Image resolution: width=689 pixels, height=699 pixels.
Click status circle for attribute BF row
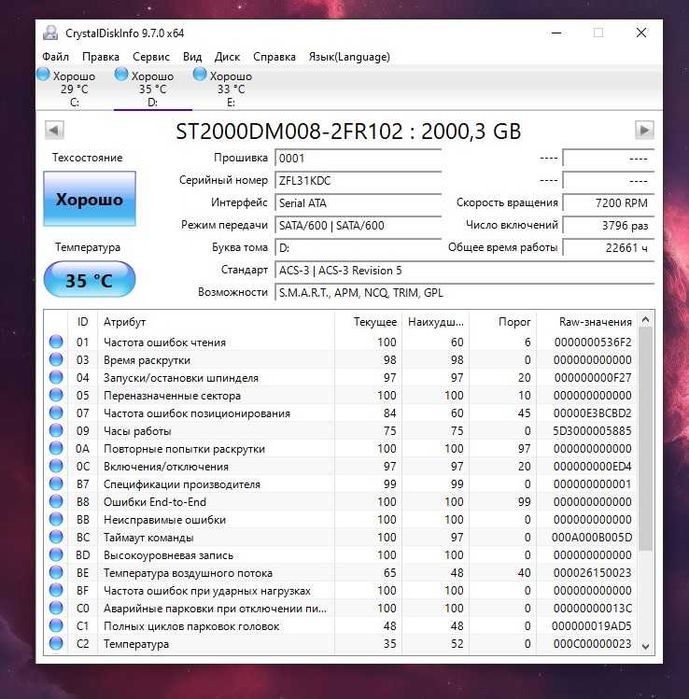(56, 590)
